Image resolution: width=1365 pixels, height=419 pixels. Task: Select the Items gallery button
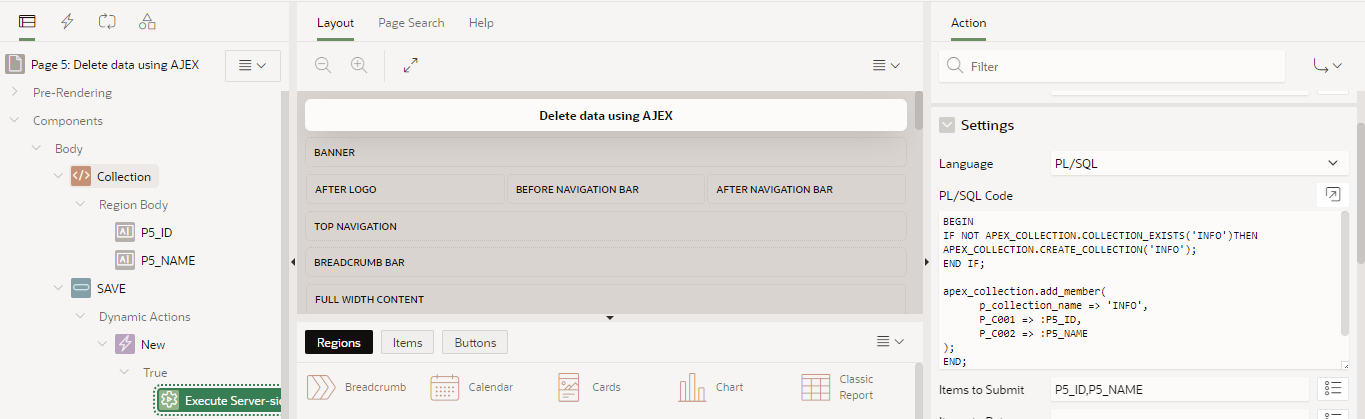pos(407,343)
